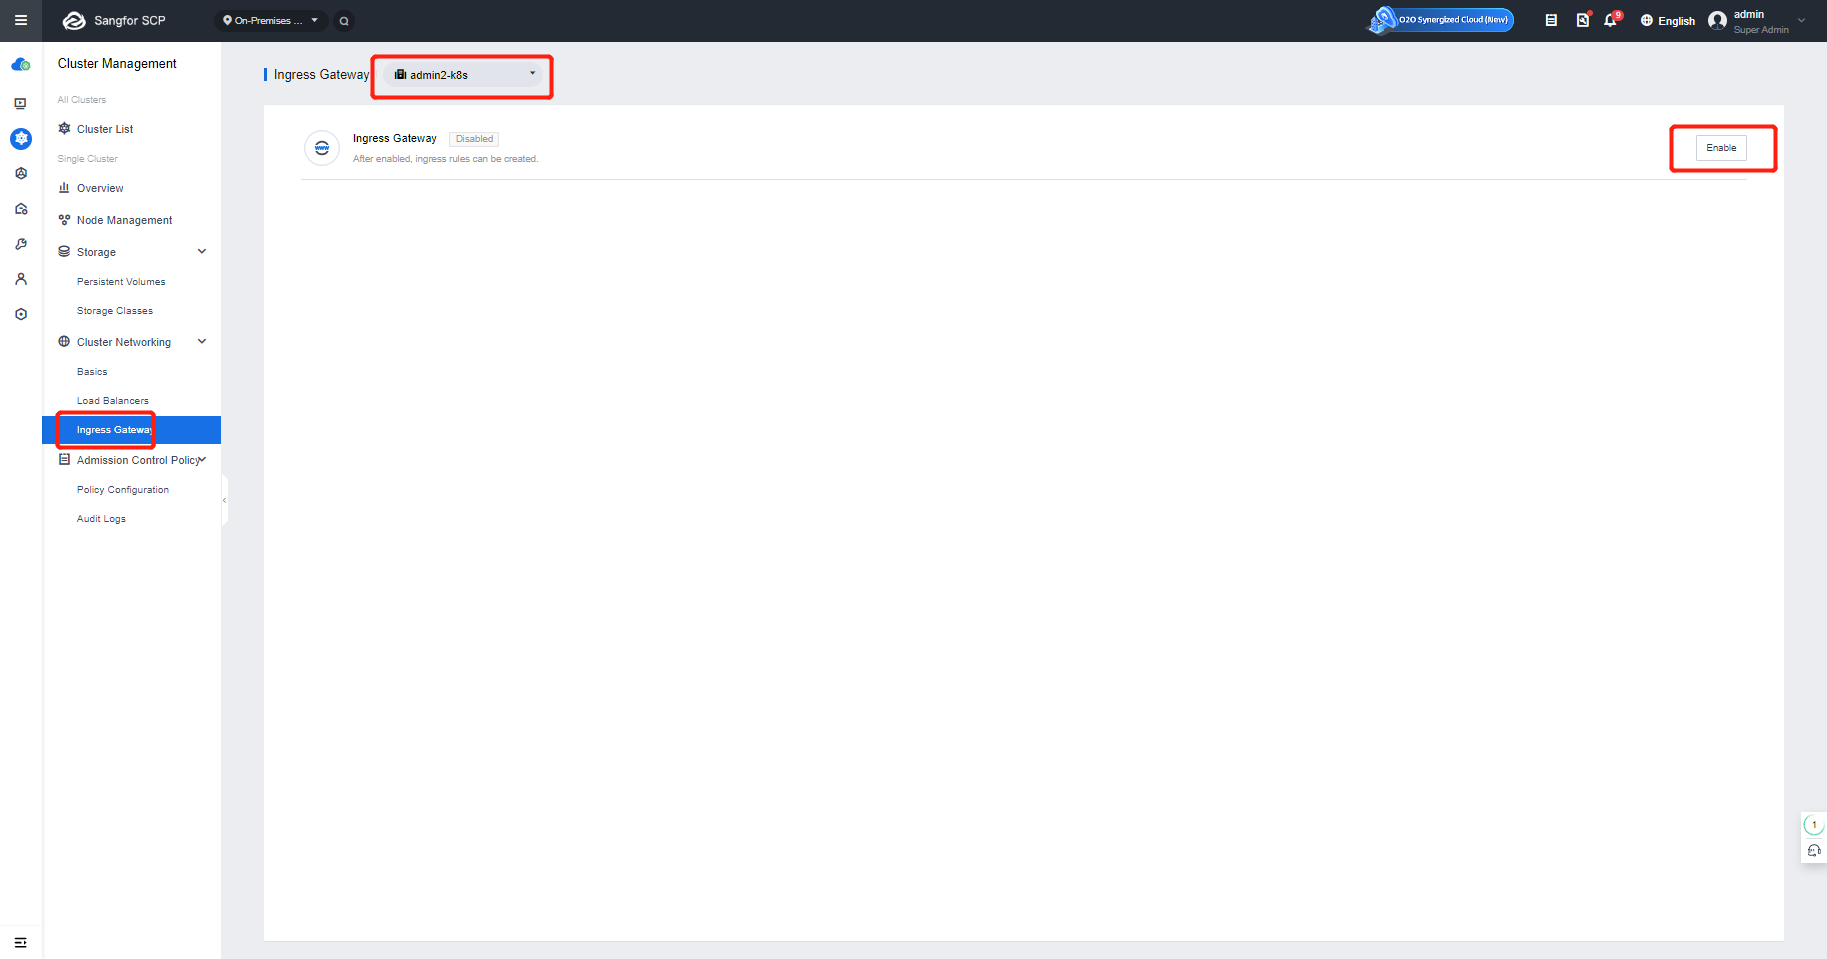Open the O2O Synergized Cloud banner
The height and width of the screenshot is (959, 1827).
point(1441,20)
